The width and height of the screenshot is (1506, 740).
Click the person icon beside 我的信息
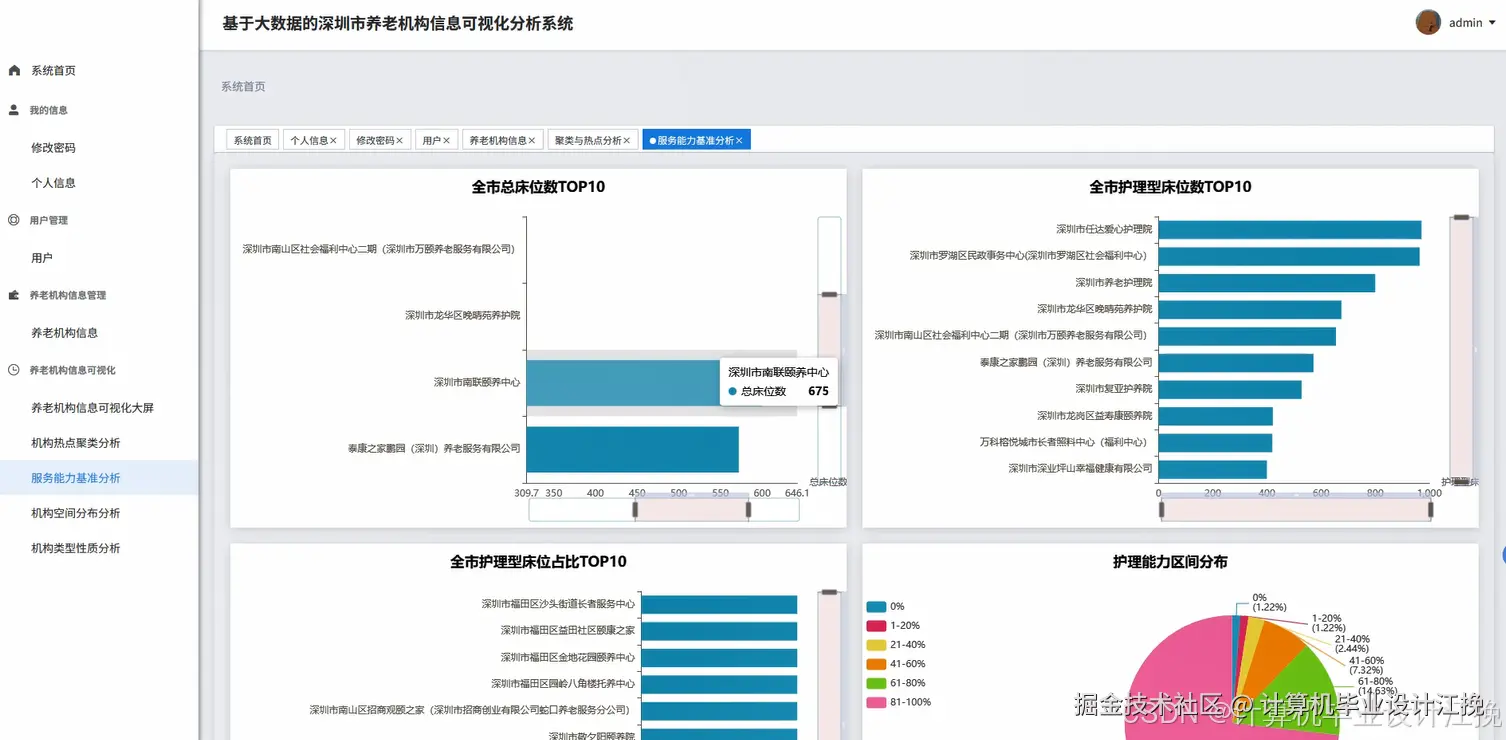[14, 110]
